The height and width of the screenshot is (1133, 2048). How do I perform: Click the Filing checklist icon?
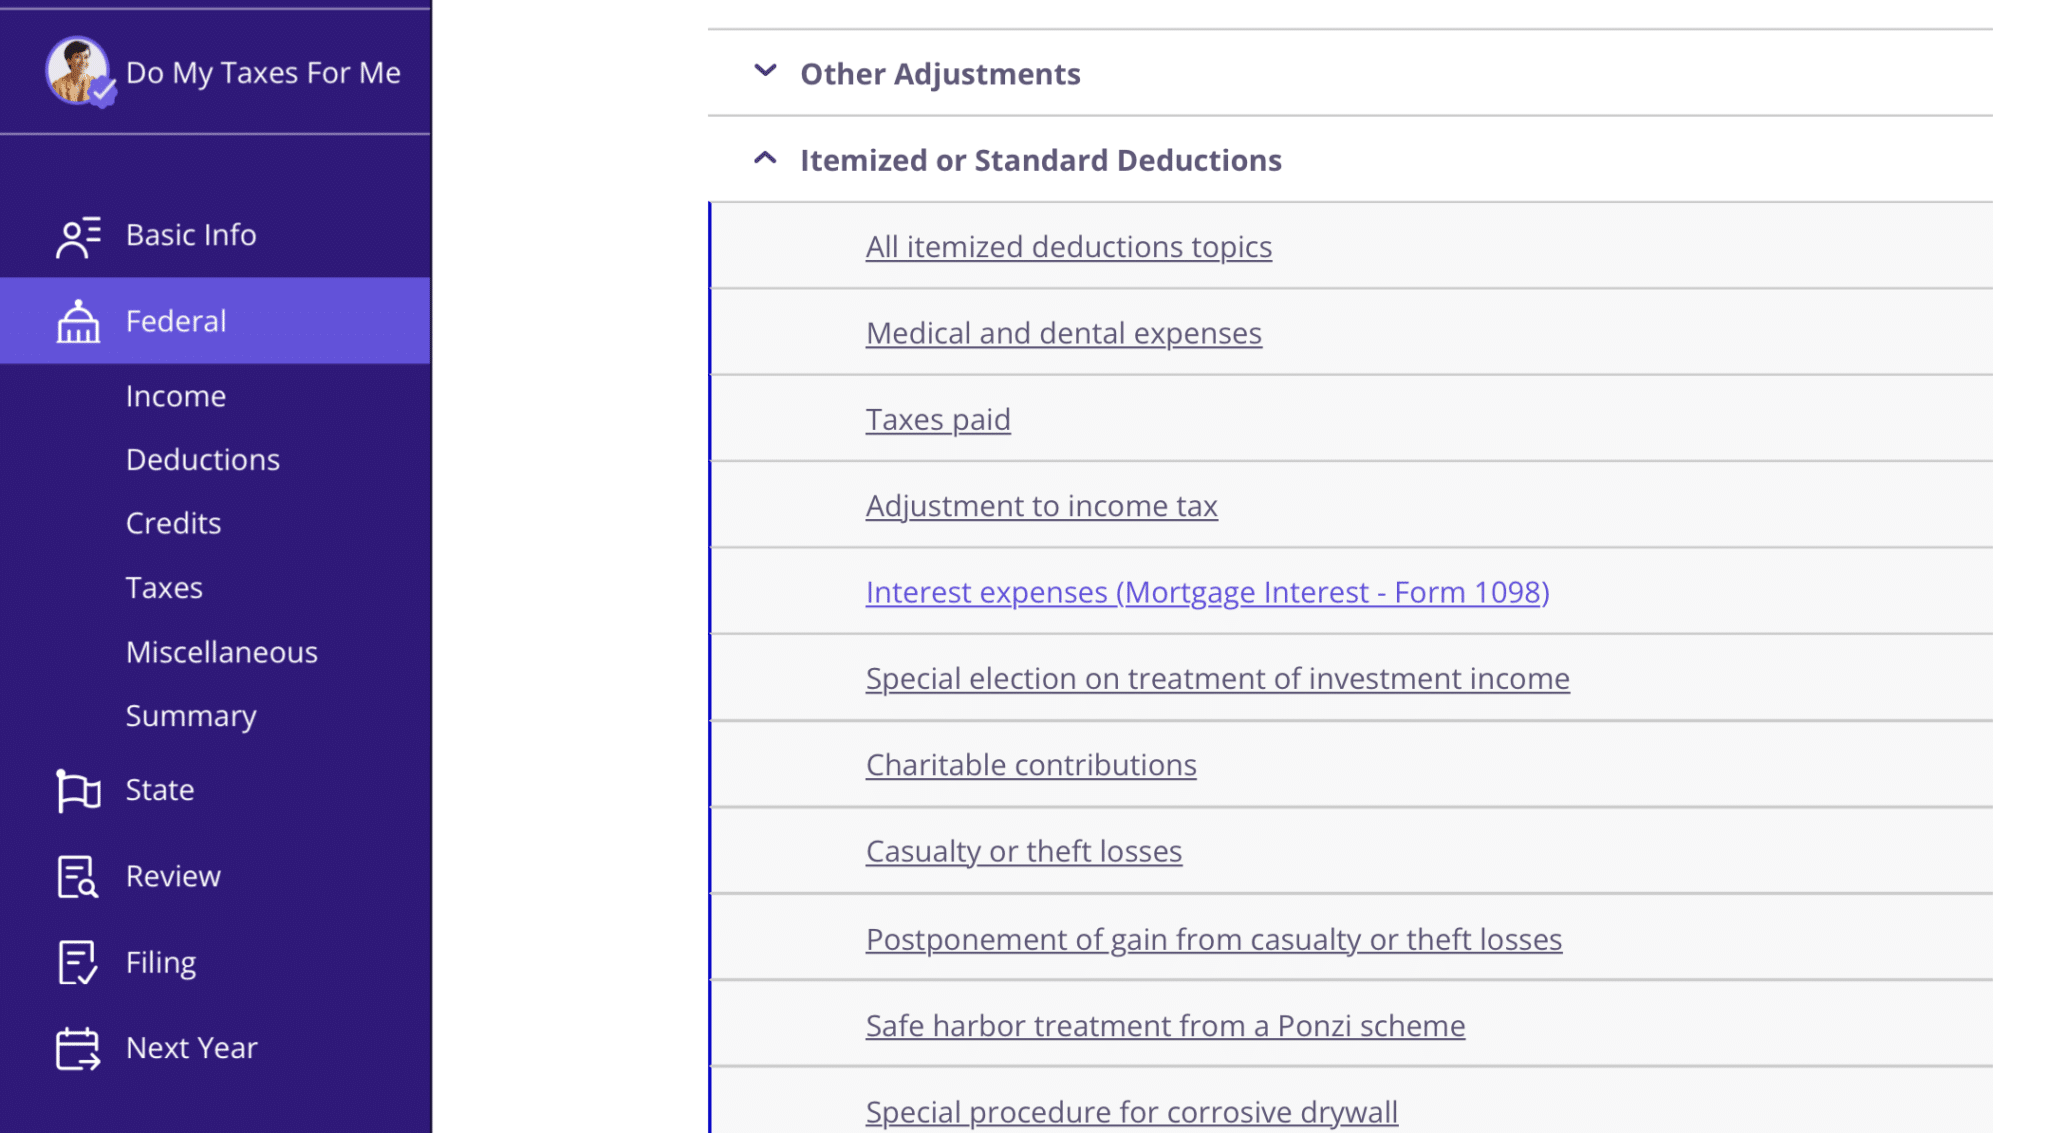(78, 963)
